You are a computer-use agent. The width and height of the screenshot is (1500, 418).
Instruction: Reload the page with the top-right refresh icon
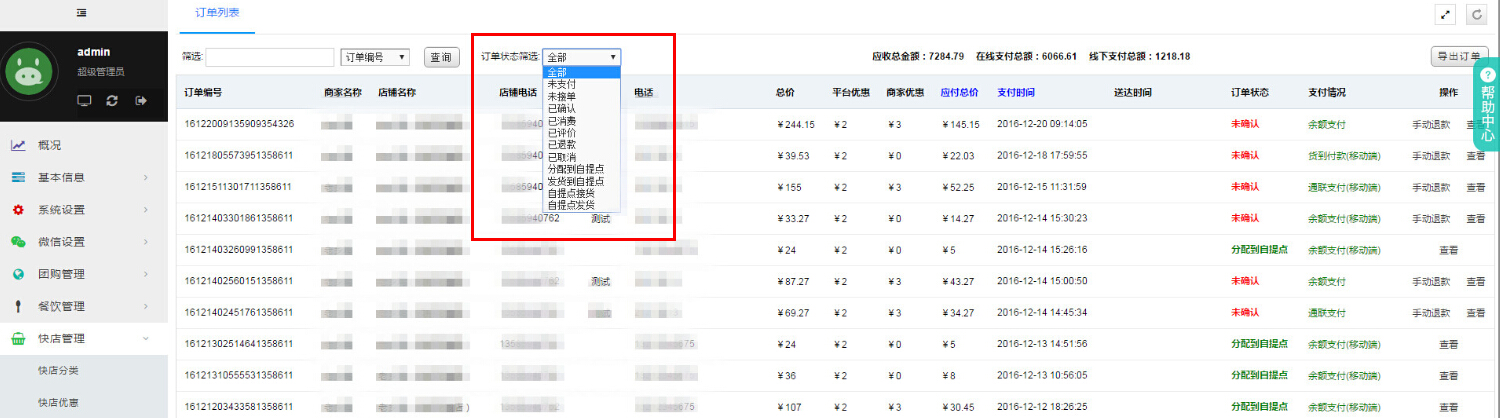click(x=1476, y=14)
